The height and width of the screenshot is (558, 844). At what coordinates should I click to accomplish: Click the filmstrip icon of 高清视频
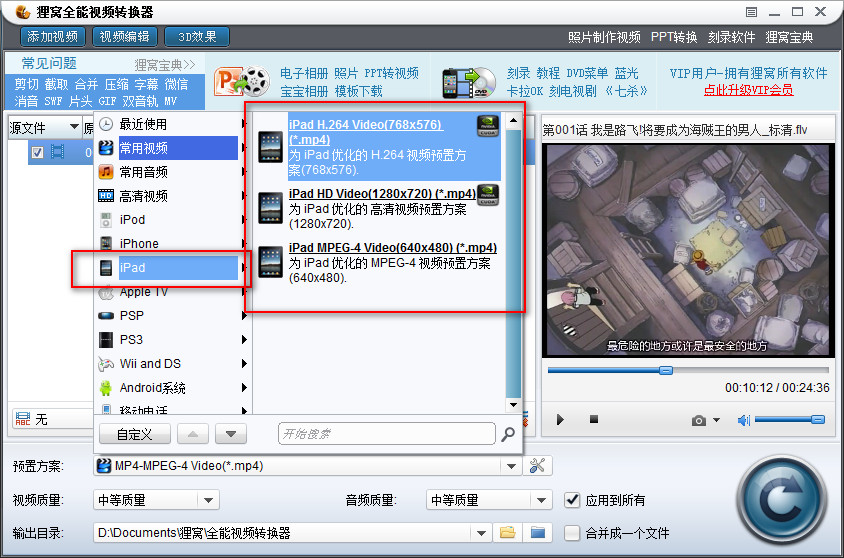tap(106, 195)
